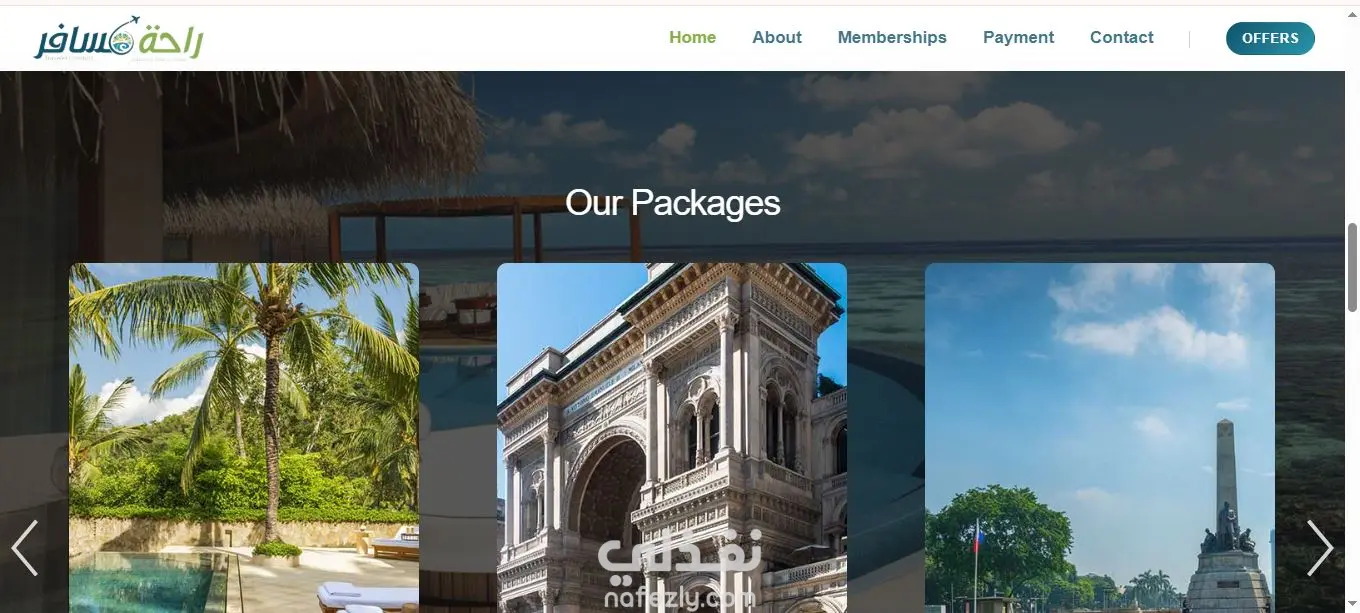The height and width of the screenshot is (613, 1360).
Task: Show the previous packages with left chevron
Action: point(25,548)
